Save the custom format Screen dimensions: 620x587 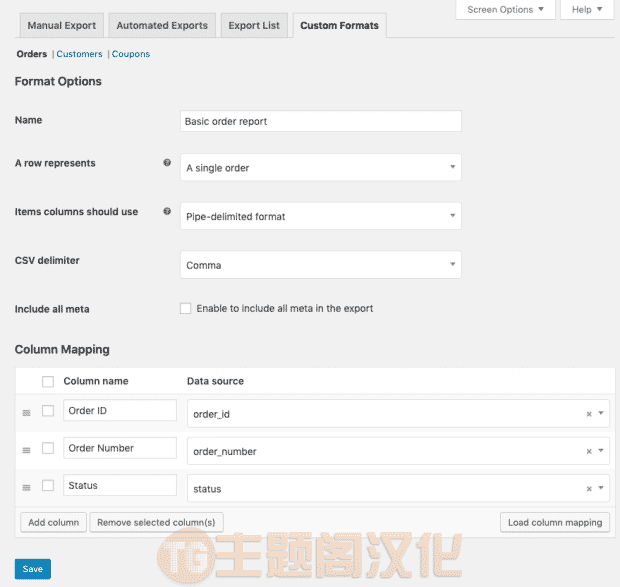32,569
